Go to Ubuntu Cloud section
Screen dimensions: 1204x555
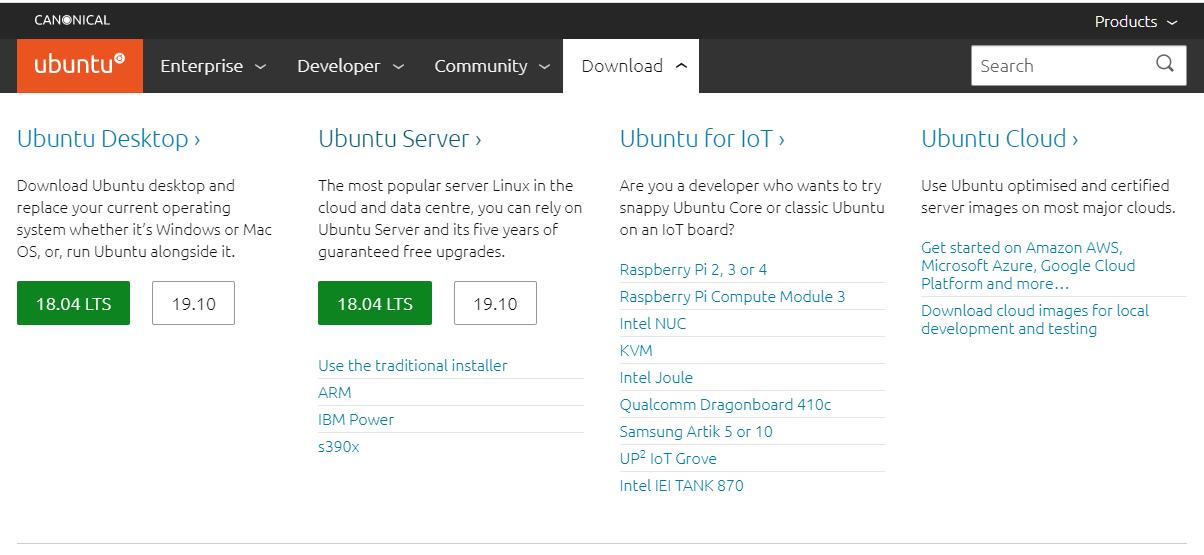pos(999,139)
